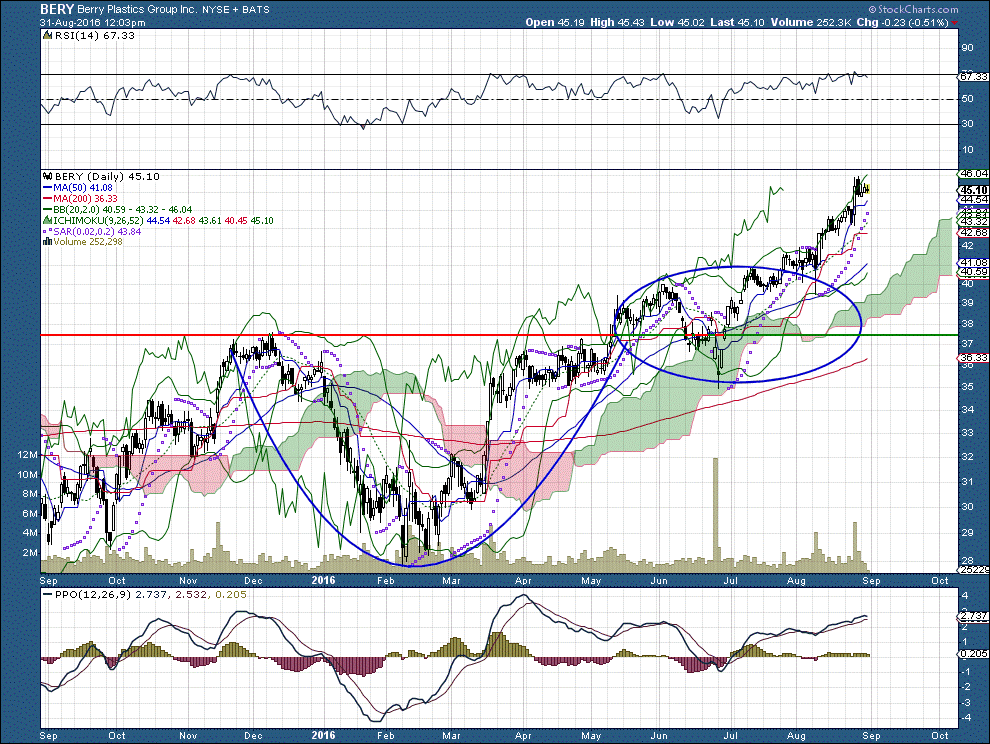Viewport: 990px width, 744px height.
Task: Click the cloud icon before ICHIMOKU
Action: click(47, 220)
